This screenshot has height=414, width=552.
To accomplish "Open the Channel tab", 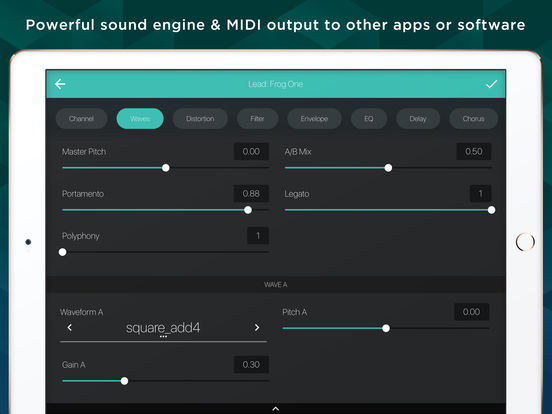I will pos(81,119).
